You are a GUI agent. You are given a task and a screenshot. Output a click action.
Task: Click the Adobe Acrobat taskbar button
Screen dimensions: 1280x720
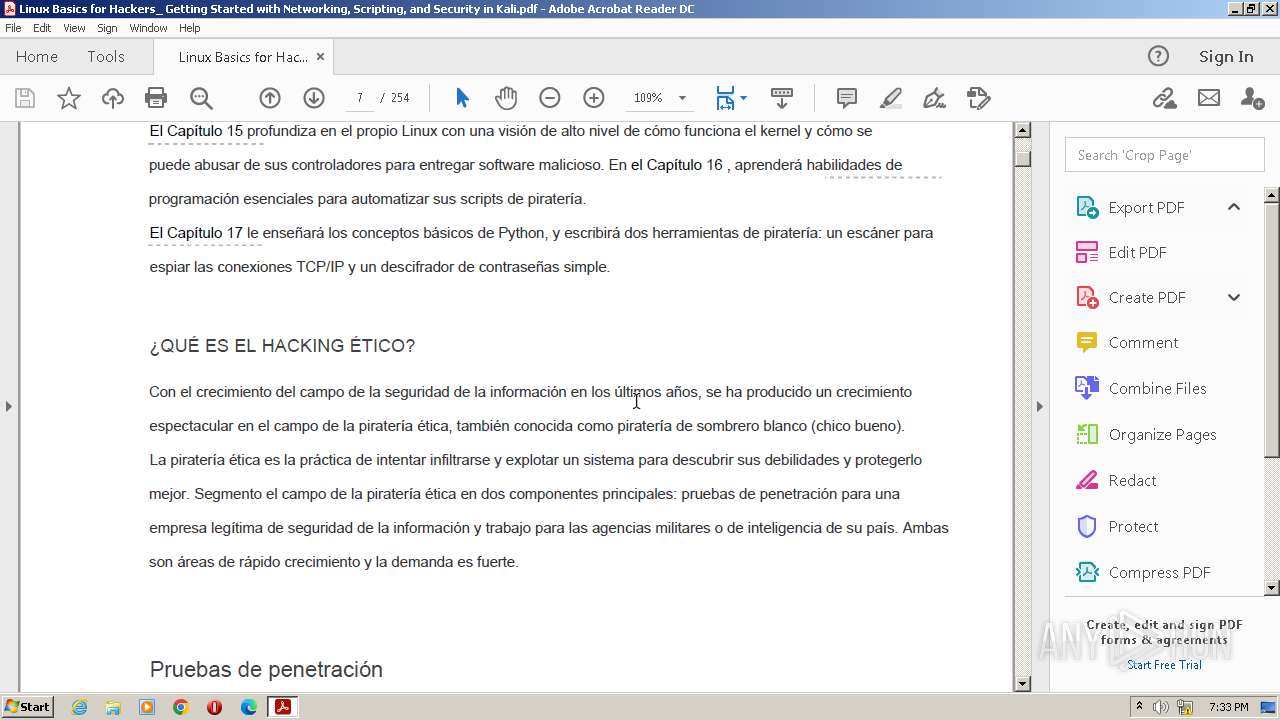coord(283,707)
